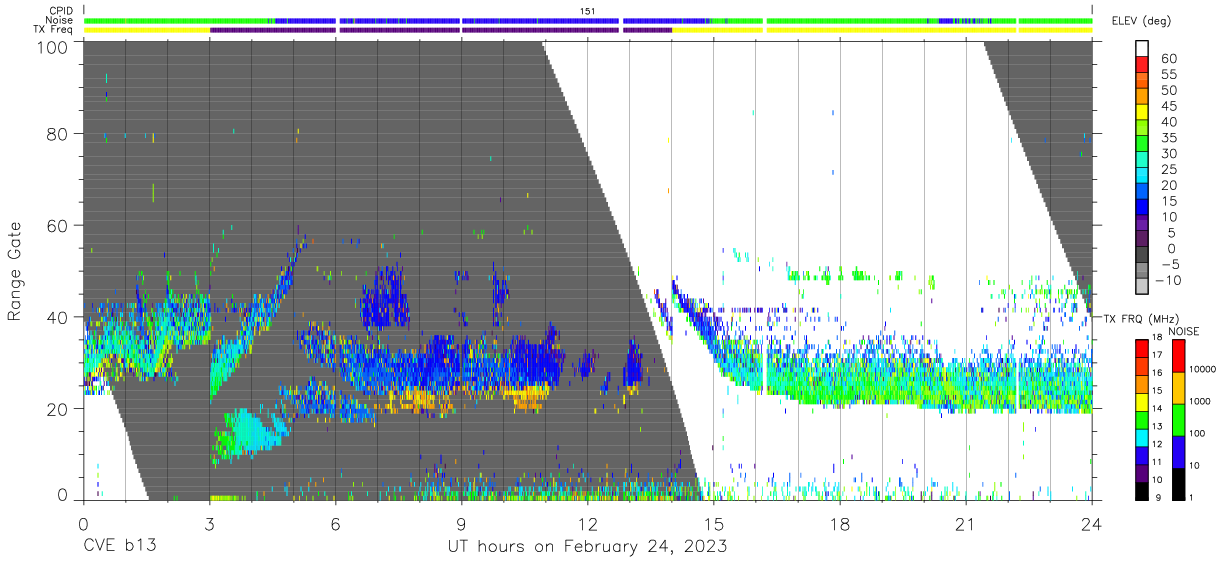Select the cyan segment of TX FRQ colorbar
The image size is (1228, 567).
(x=1143, y=438)
